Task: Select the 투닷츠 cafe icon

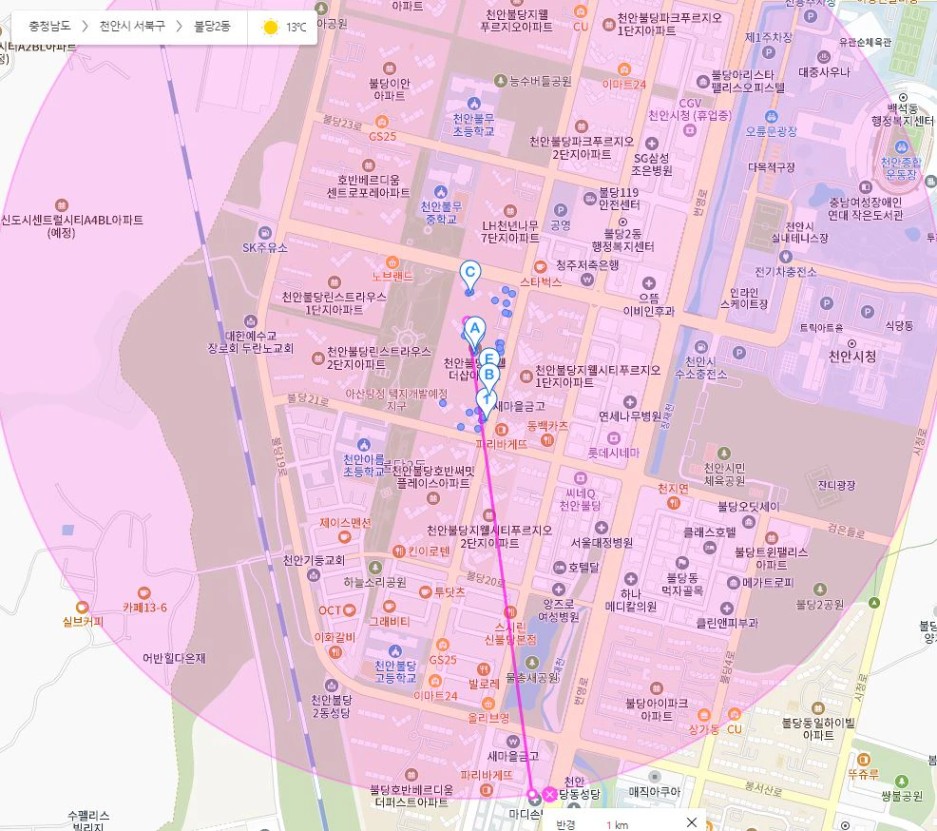Action: coord(425,592)
